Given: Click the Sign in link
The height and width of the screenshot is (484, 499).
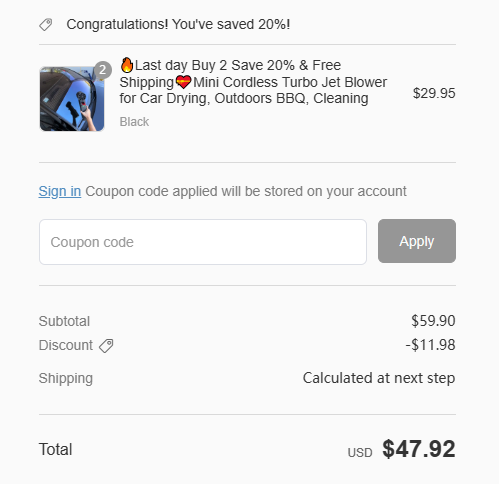Looking at the screenshot, I should [x=60, y=191].
